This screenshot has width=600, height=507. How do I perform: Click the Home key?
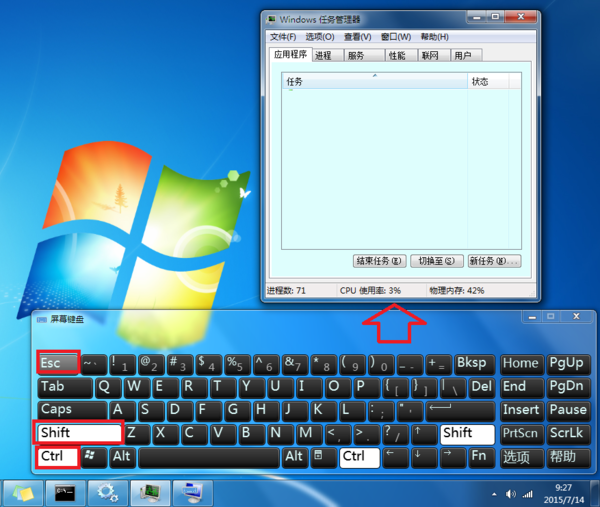(522, 364)
